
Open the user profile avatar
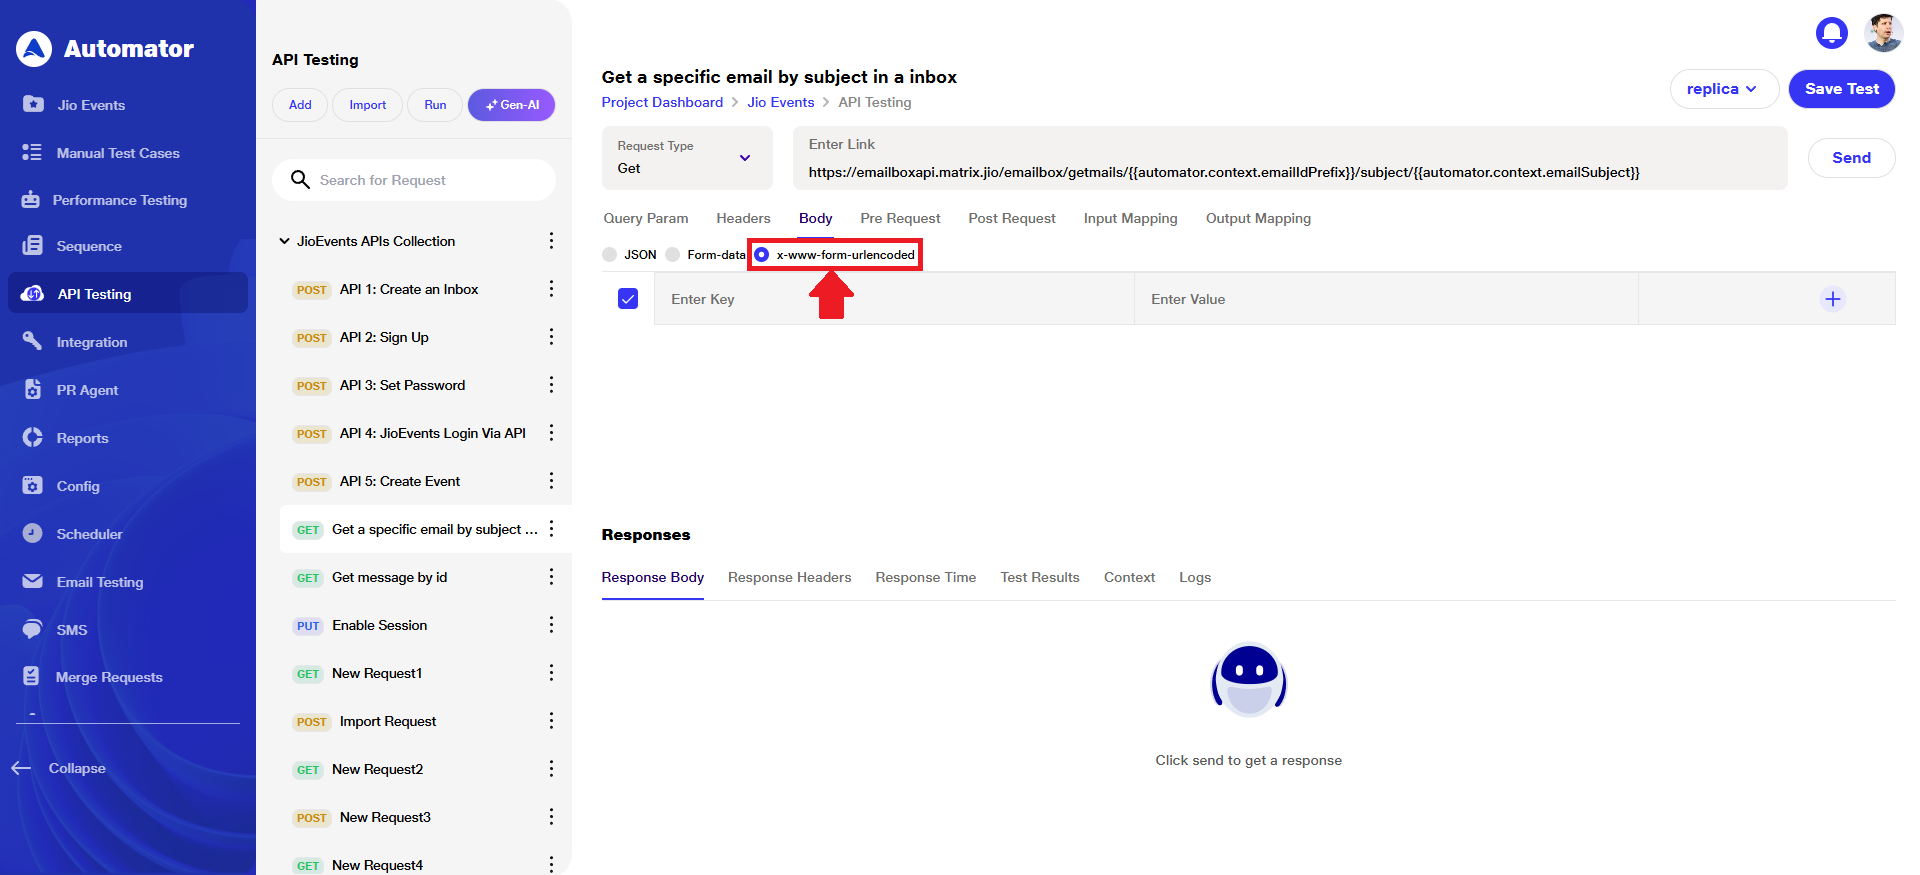(1883, 33)
